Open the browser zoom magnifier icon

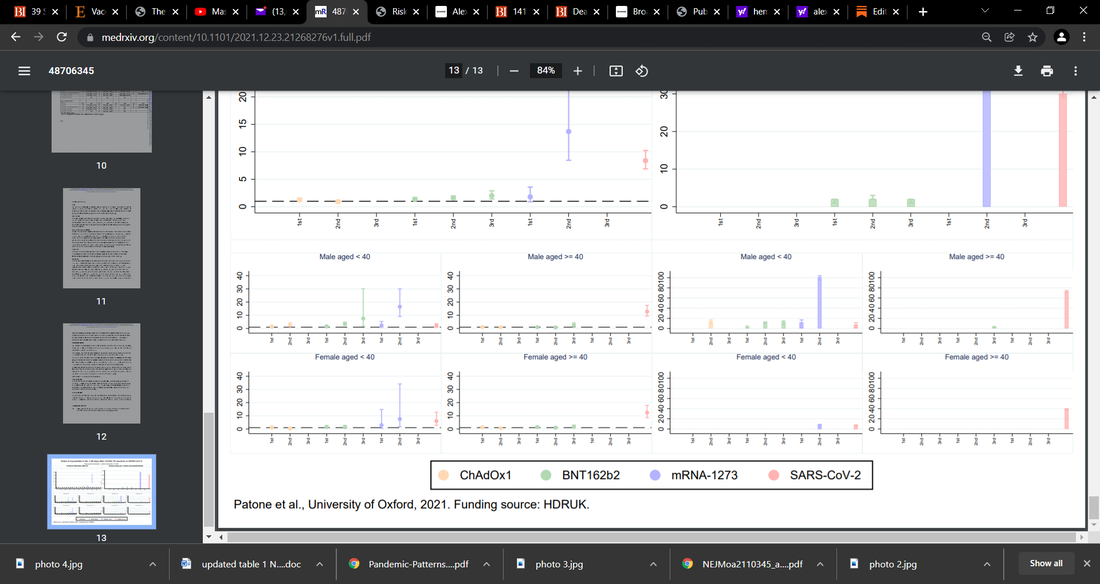click(x=986, y=37)
